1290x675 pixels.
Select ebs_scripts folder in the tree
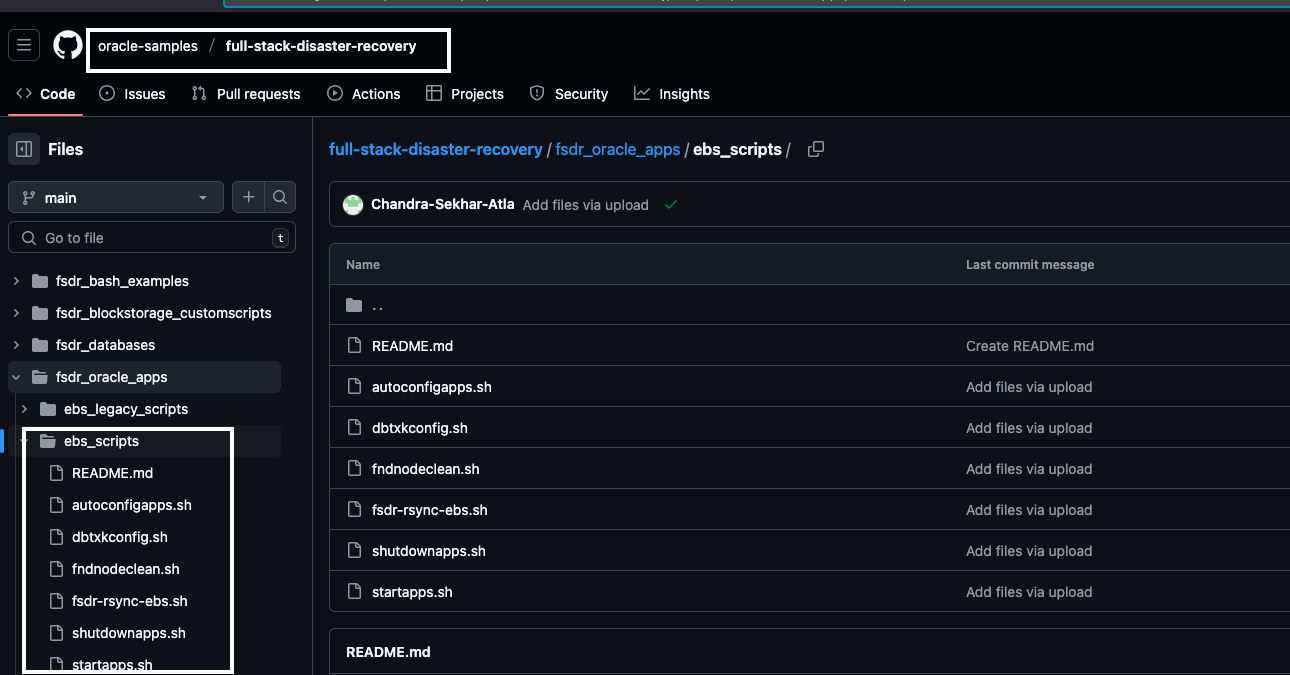point(101,441)
